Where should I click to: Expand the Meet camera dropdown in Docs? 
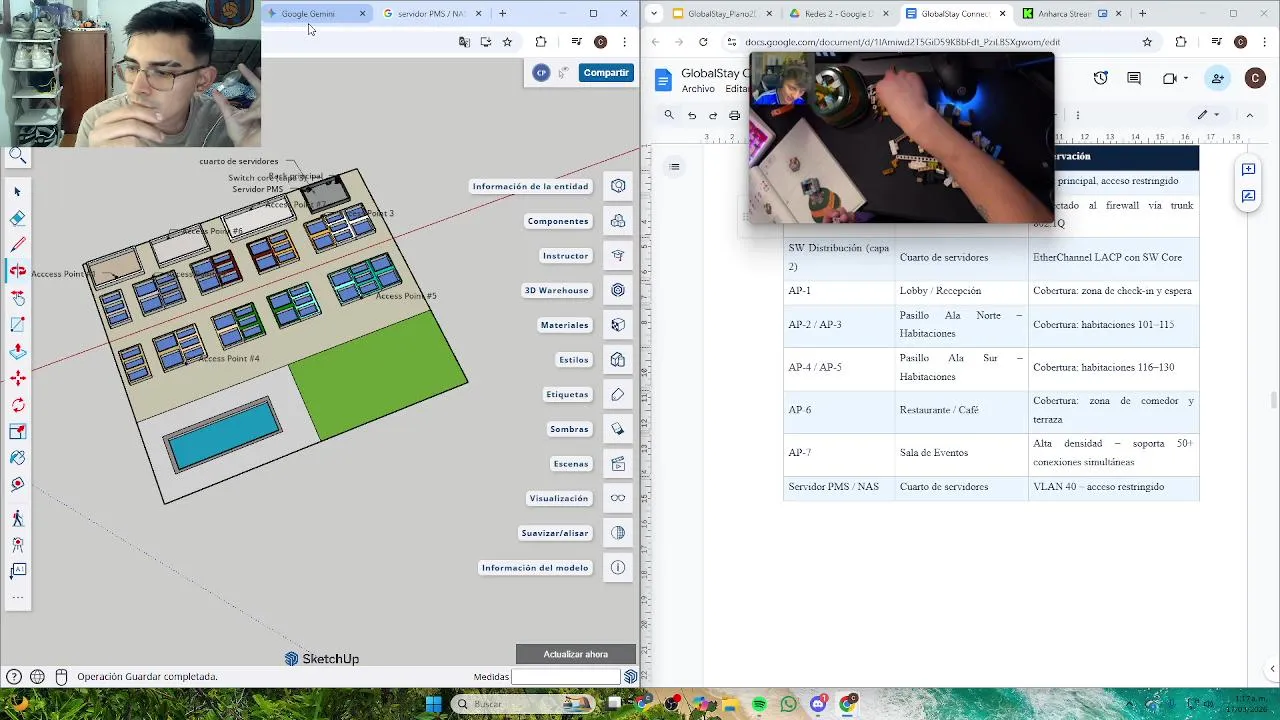click(x=1186, y=78)
